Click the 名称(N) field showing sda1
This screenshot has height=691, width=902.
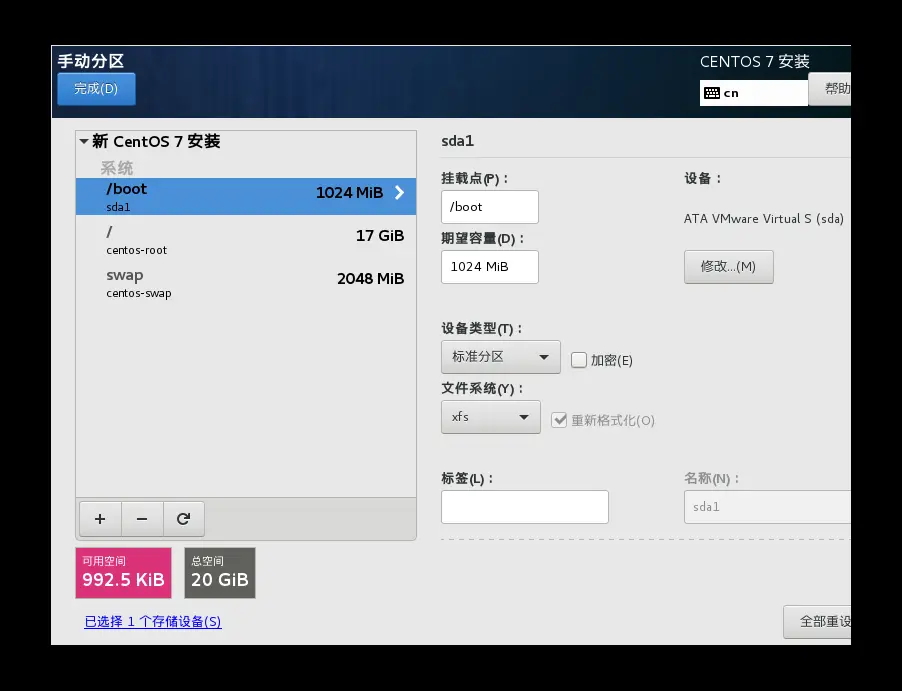[x=767, y=507]
